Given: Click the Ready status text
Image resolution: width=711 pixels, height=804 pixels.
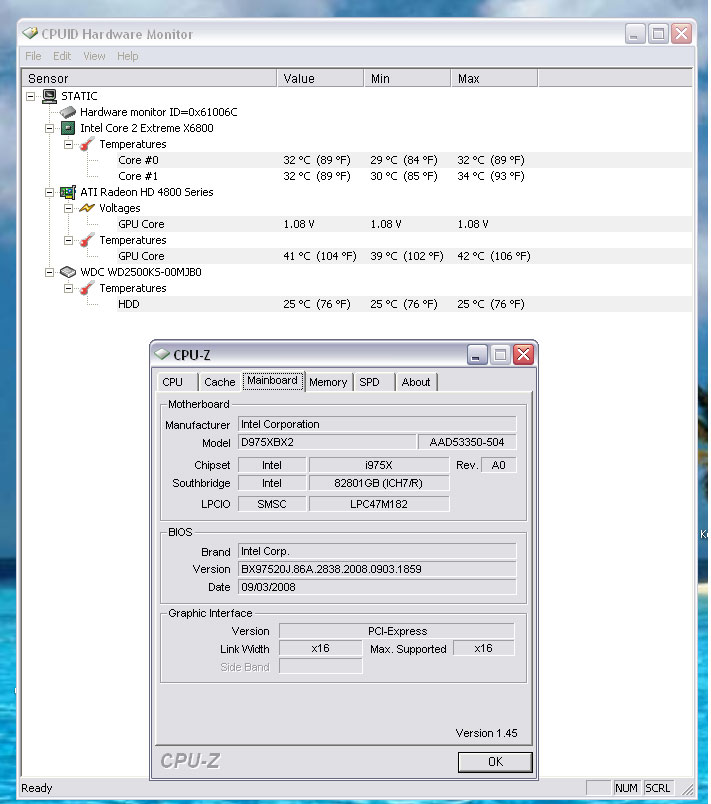Looking at the screenshot, I should click(36, 788).
